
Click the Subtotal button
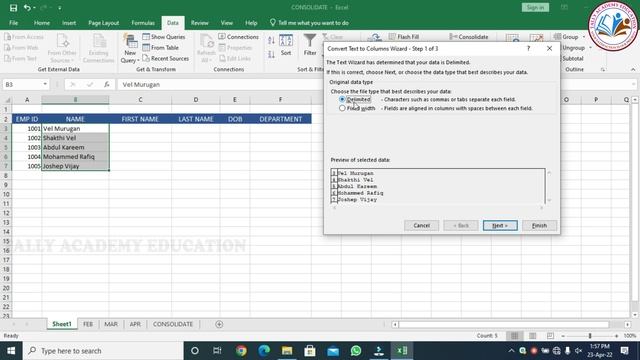point(573,58)
